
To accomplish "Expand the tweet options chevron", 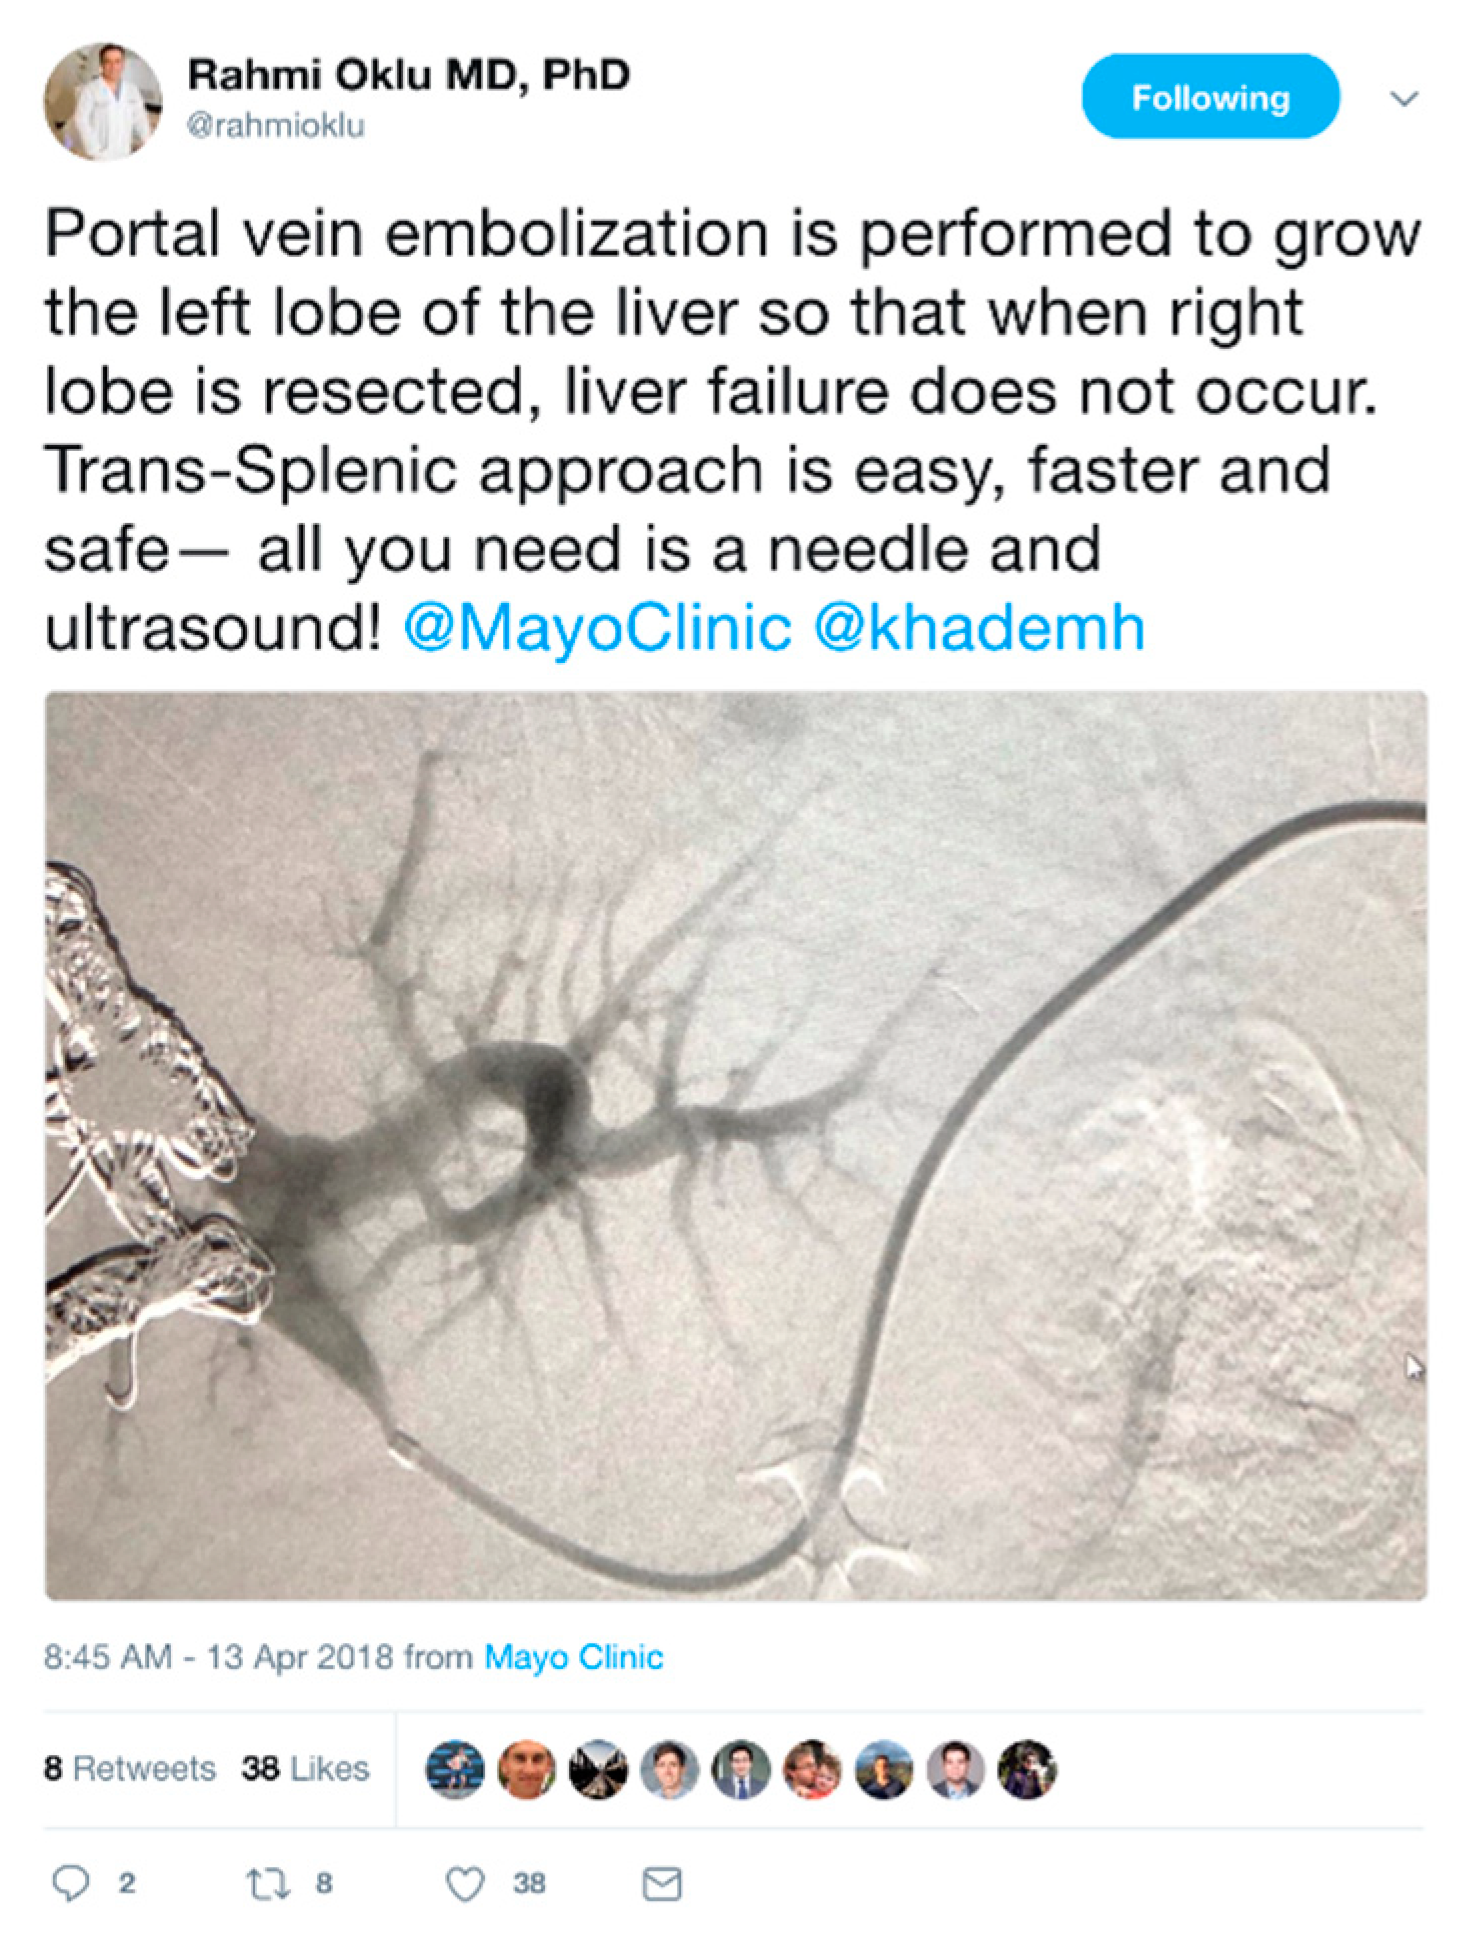I will pos(1405,98).
